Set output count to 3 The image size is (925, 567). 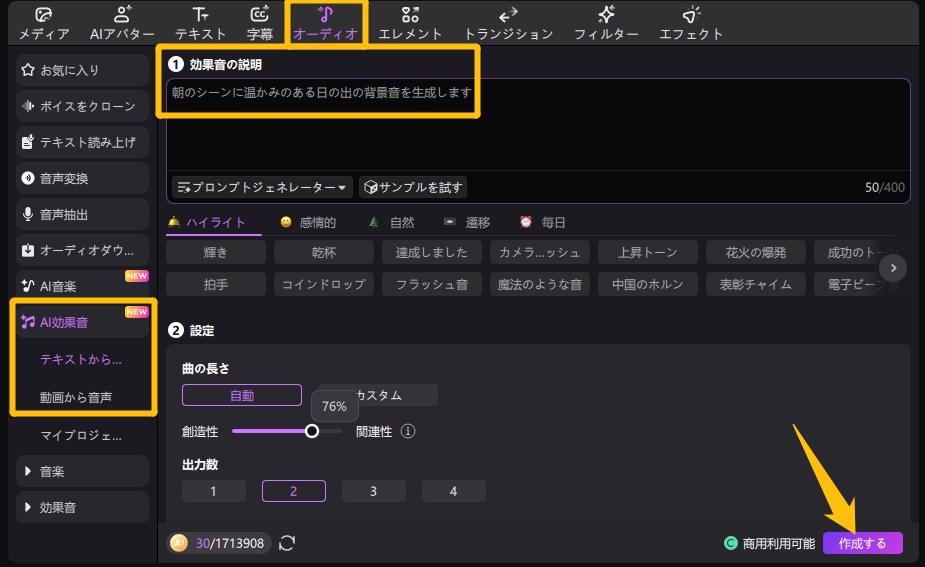click(373, 491)
